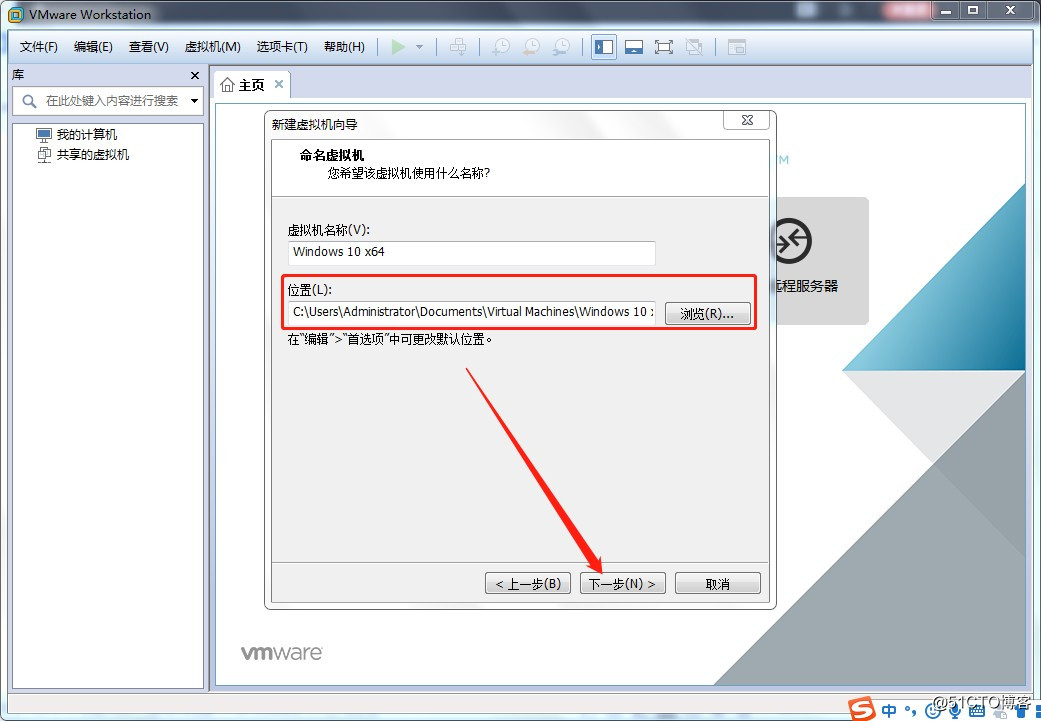Viewport: 1041px width, 721px height.
Task: Open the 选项卡(T) menu
Action: click(282, 47)
